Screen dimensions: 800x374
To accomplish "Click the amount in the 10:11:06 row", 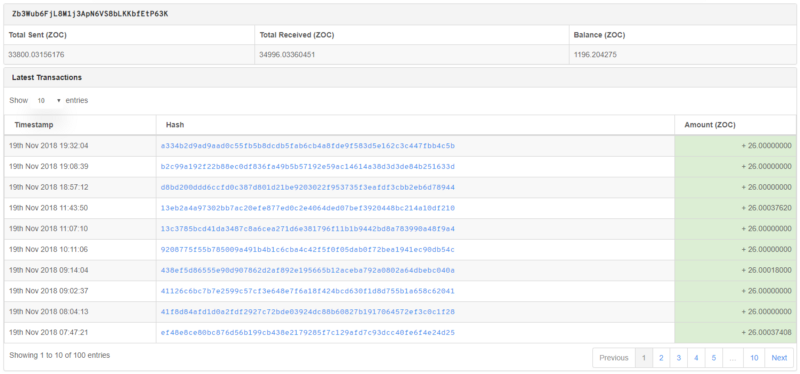I will click(x=766, y=250).
